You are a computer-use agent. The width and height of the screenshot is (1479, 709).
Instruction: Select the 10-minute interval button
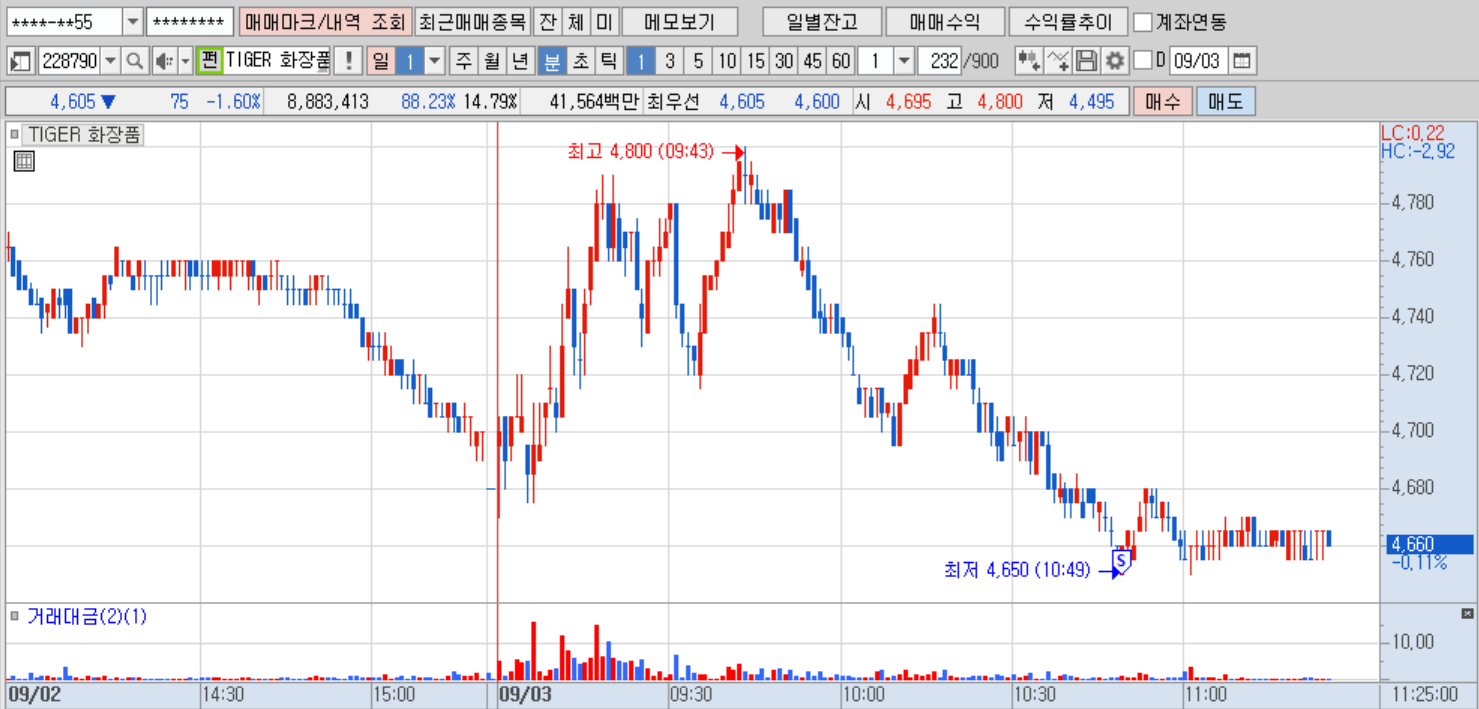tap(727, 61)
